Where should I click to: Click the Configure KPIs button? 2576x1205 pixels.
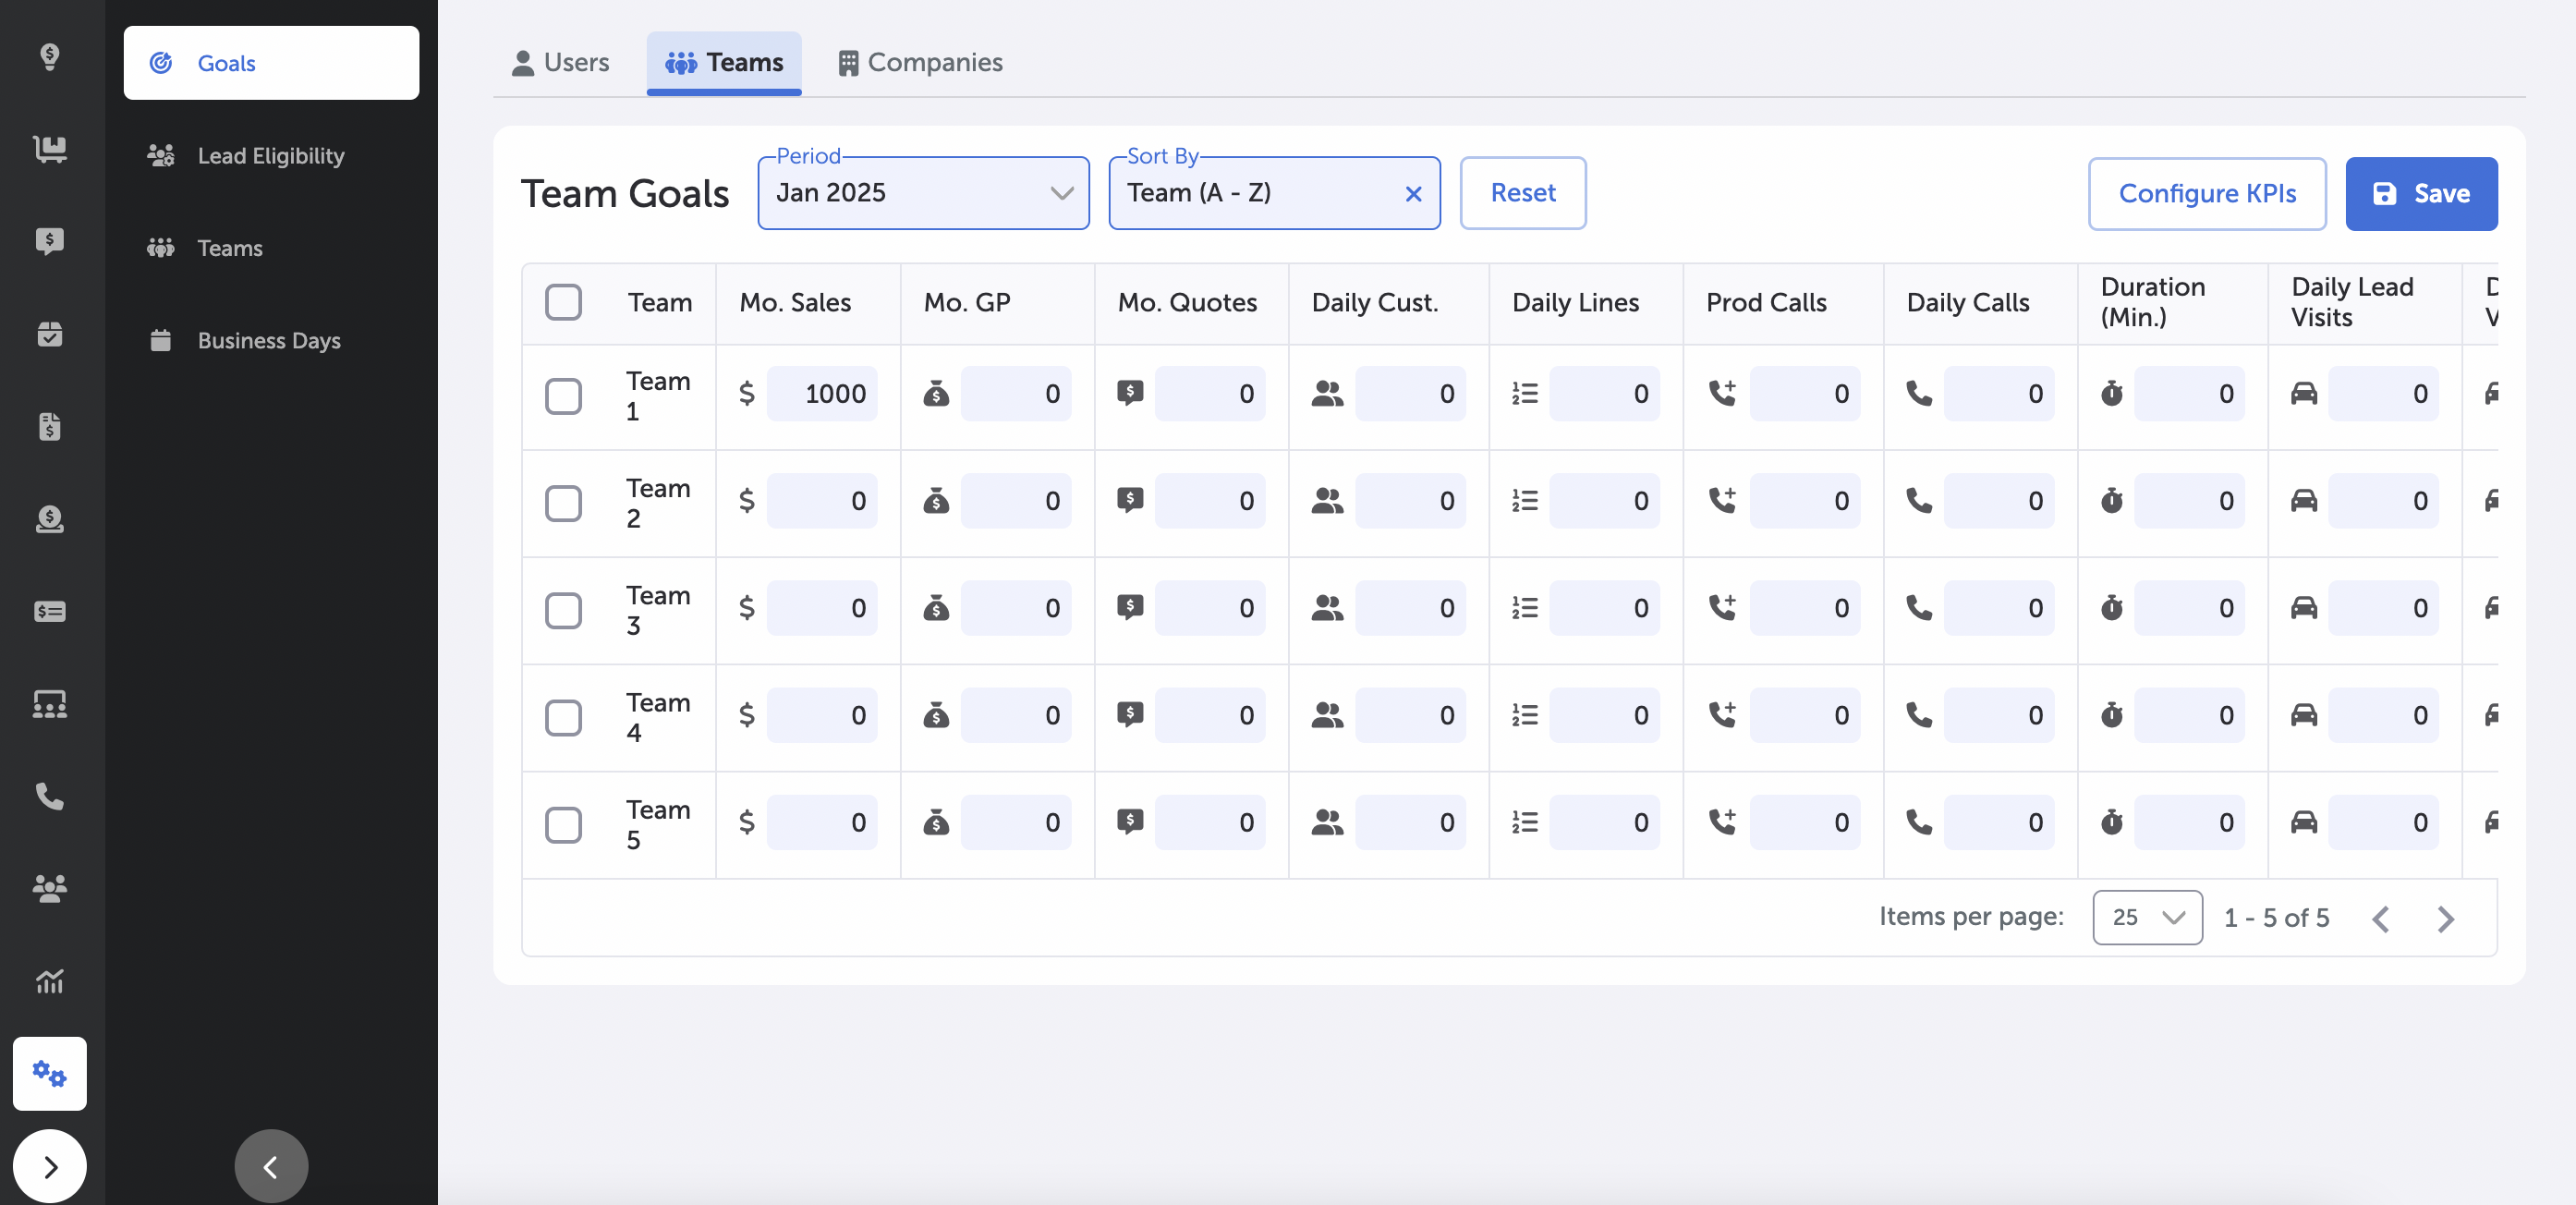[2207, 193]
